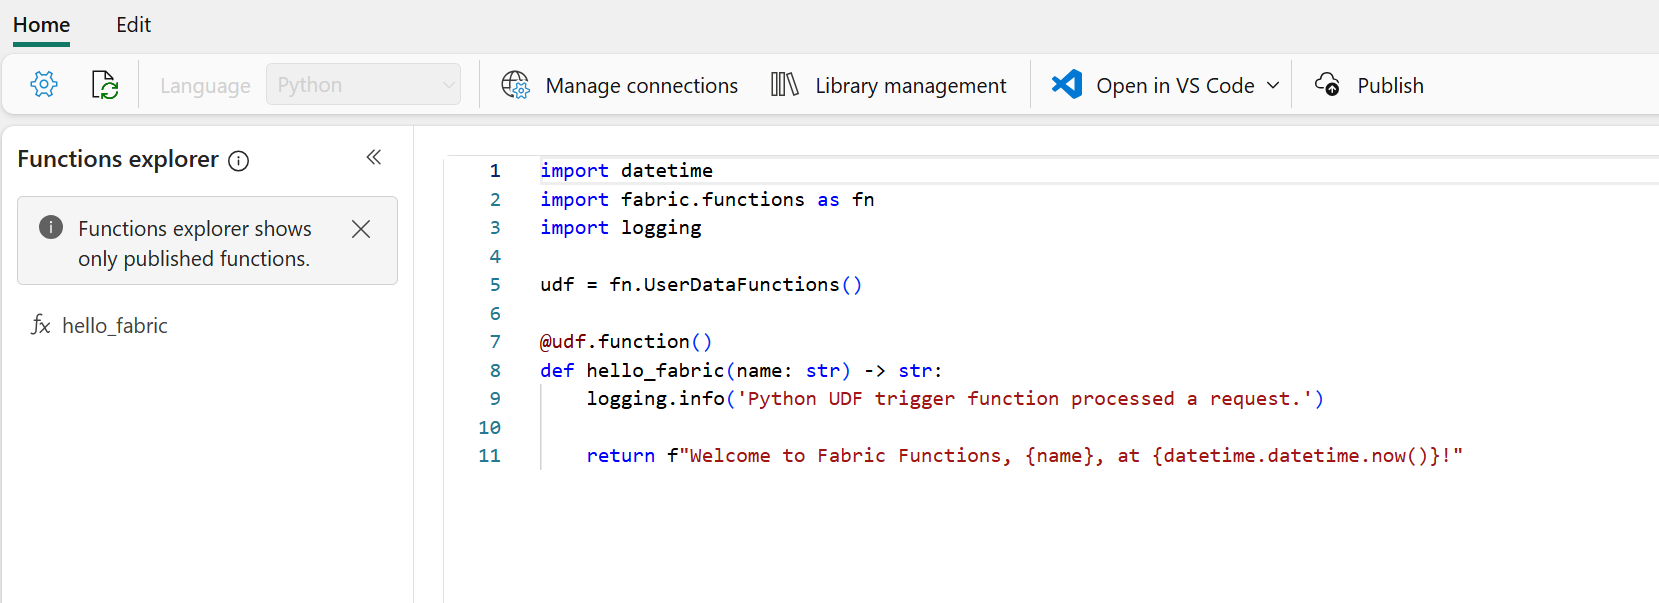Open Library management

tap(889, 85)
